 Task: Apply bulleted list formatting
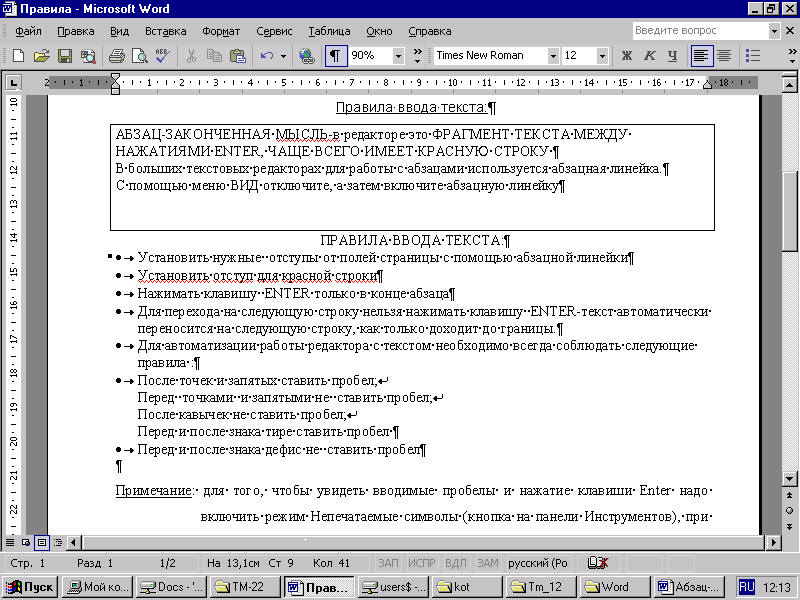click(753, 56)
